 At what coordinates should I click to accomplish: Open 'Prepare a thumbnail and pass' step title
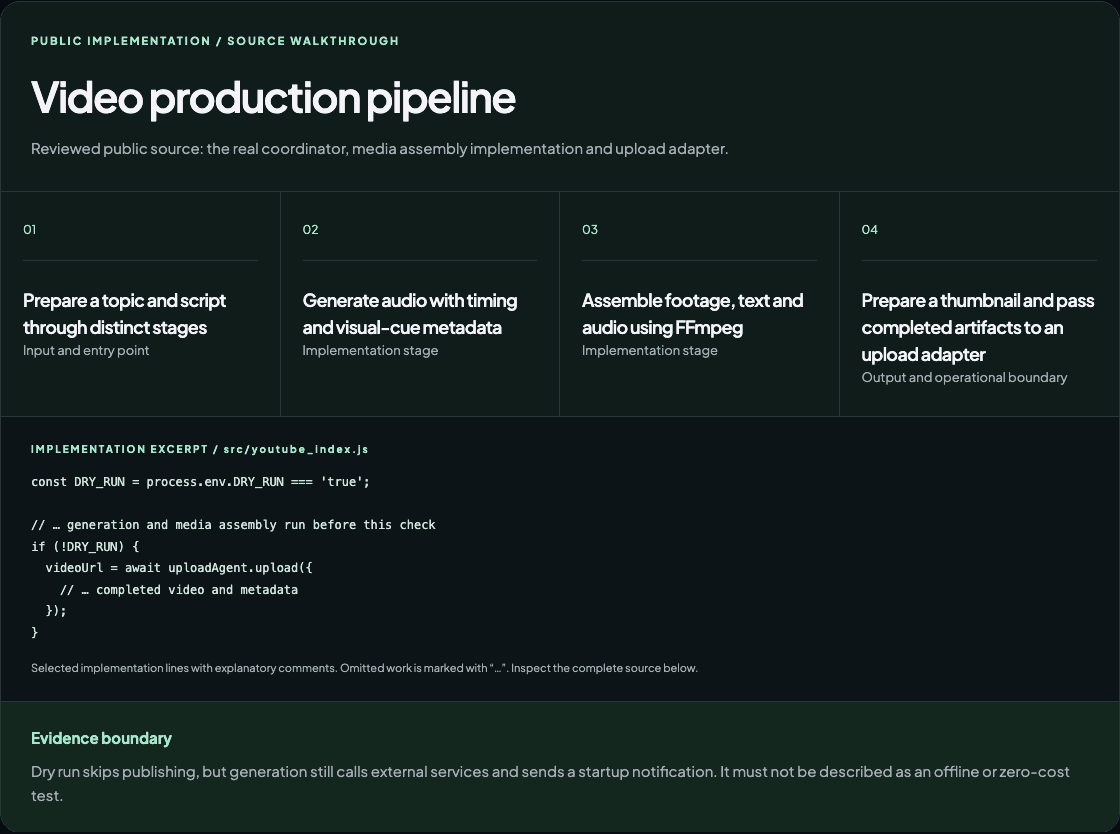[977, 327]
